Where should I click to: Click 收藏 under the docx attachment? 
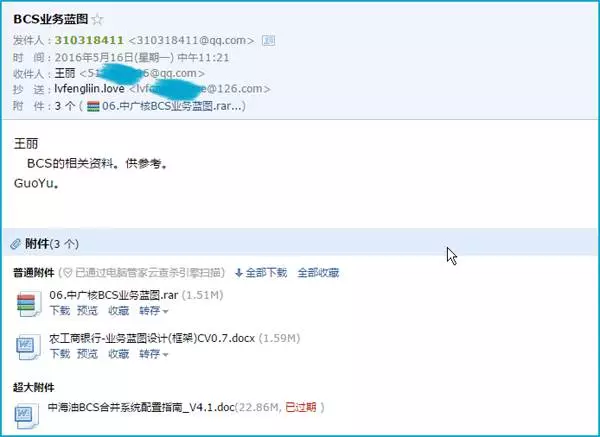pos(118,354)
